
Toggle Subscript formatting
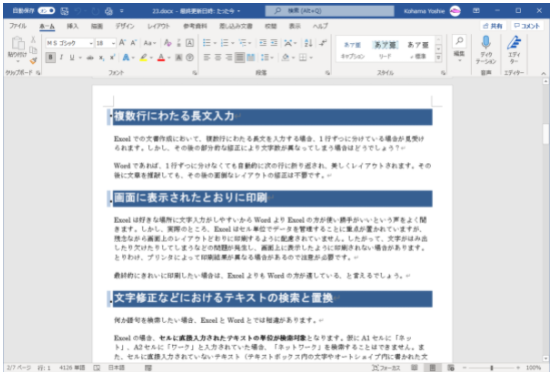[101, 58]
